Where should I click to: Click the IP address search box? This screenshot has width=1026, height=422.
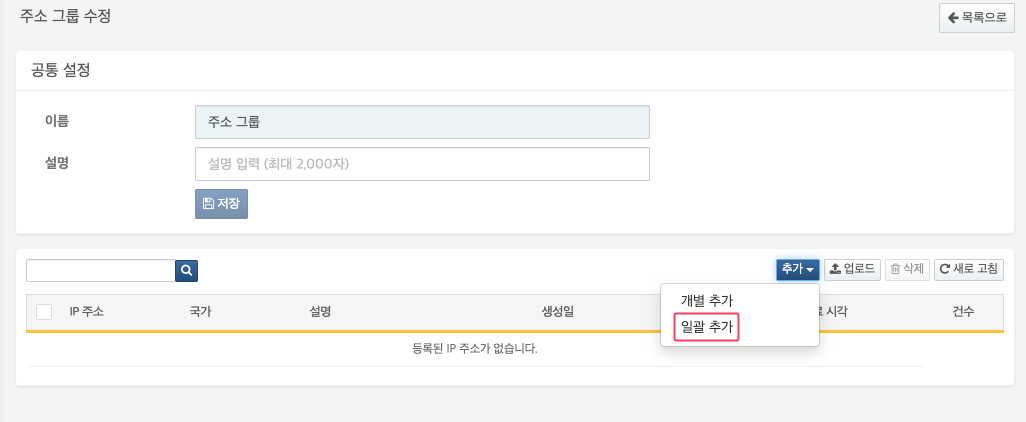pyautogui.click(x=100, y=270)
